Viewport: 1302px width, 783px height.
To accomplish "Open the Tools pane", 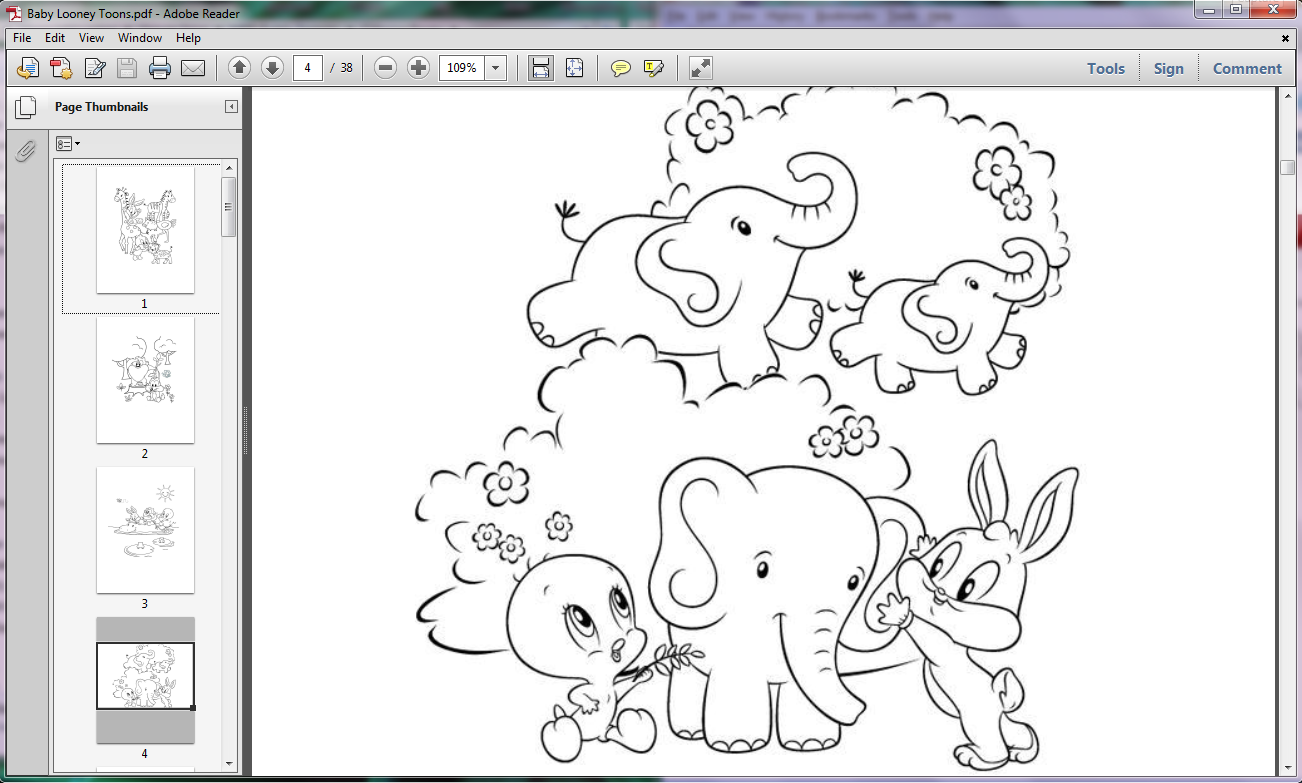I will click(1106, 68).
